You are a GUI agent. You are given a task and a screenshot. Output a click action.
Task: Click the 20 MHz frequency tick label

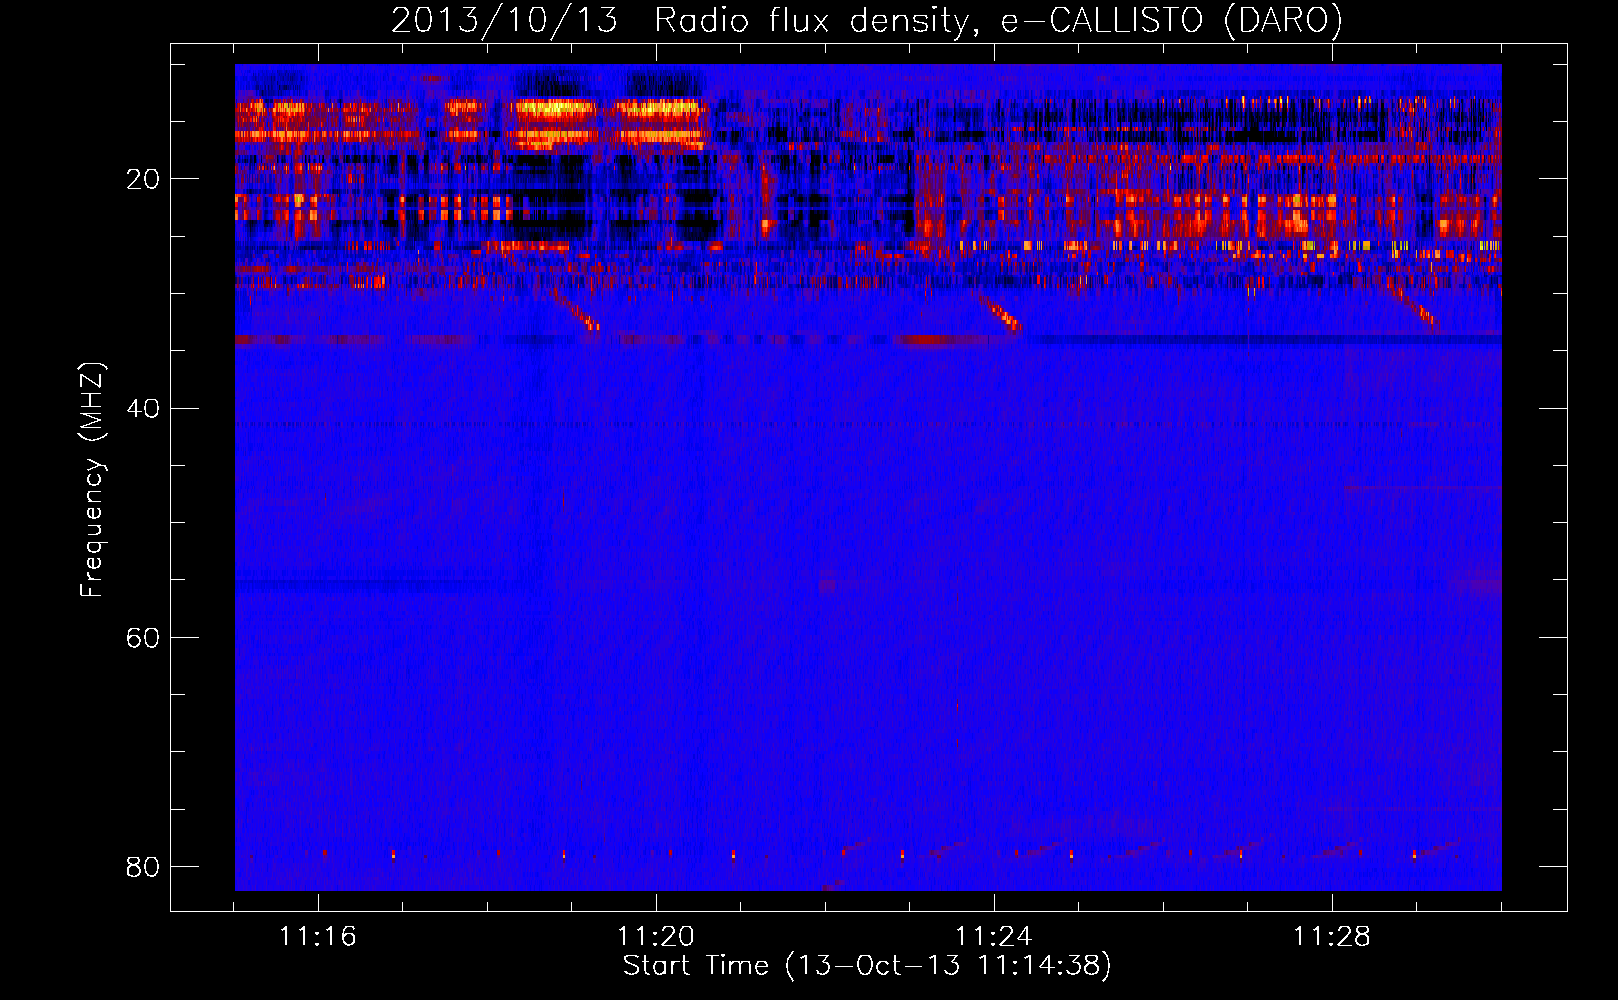143,179
